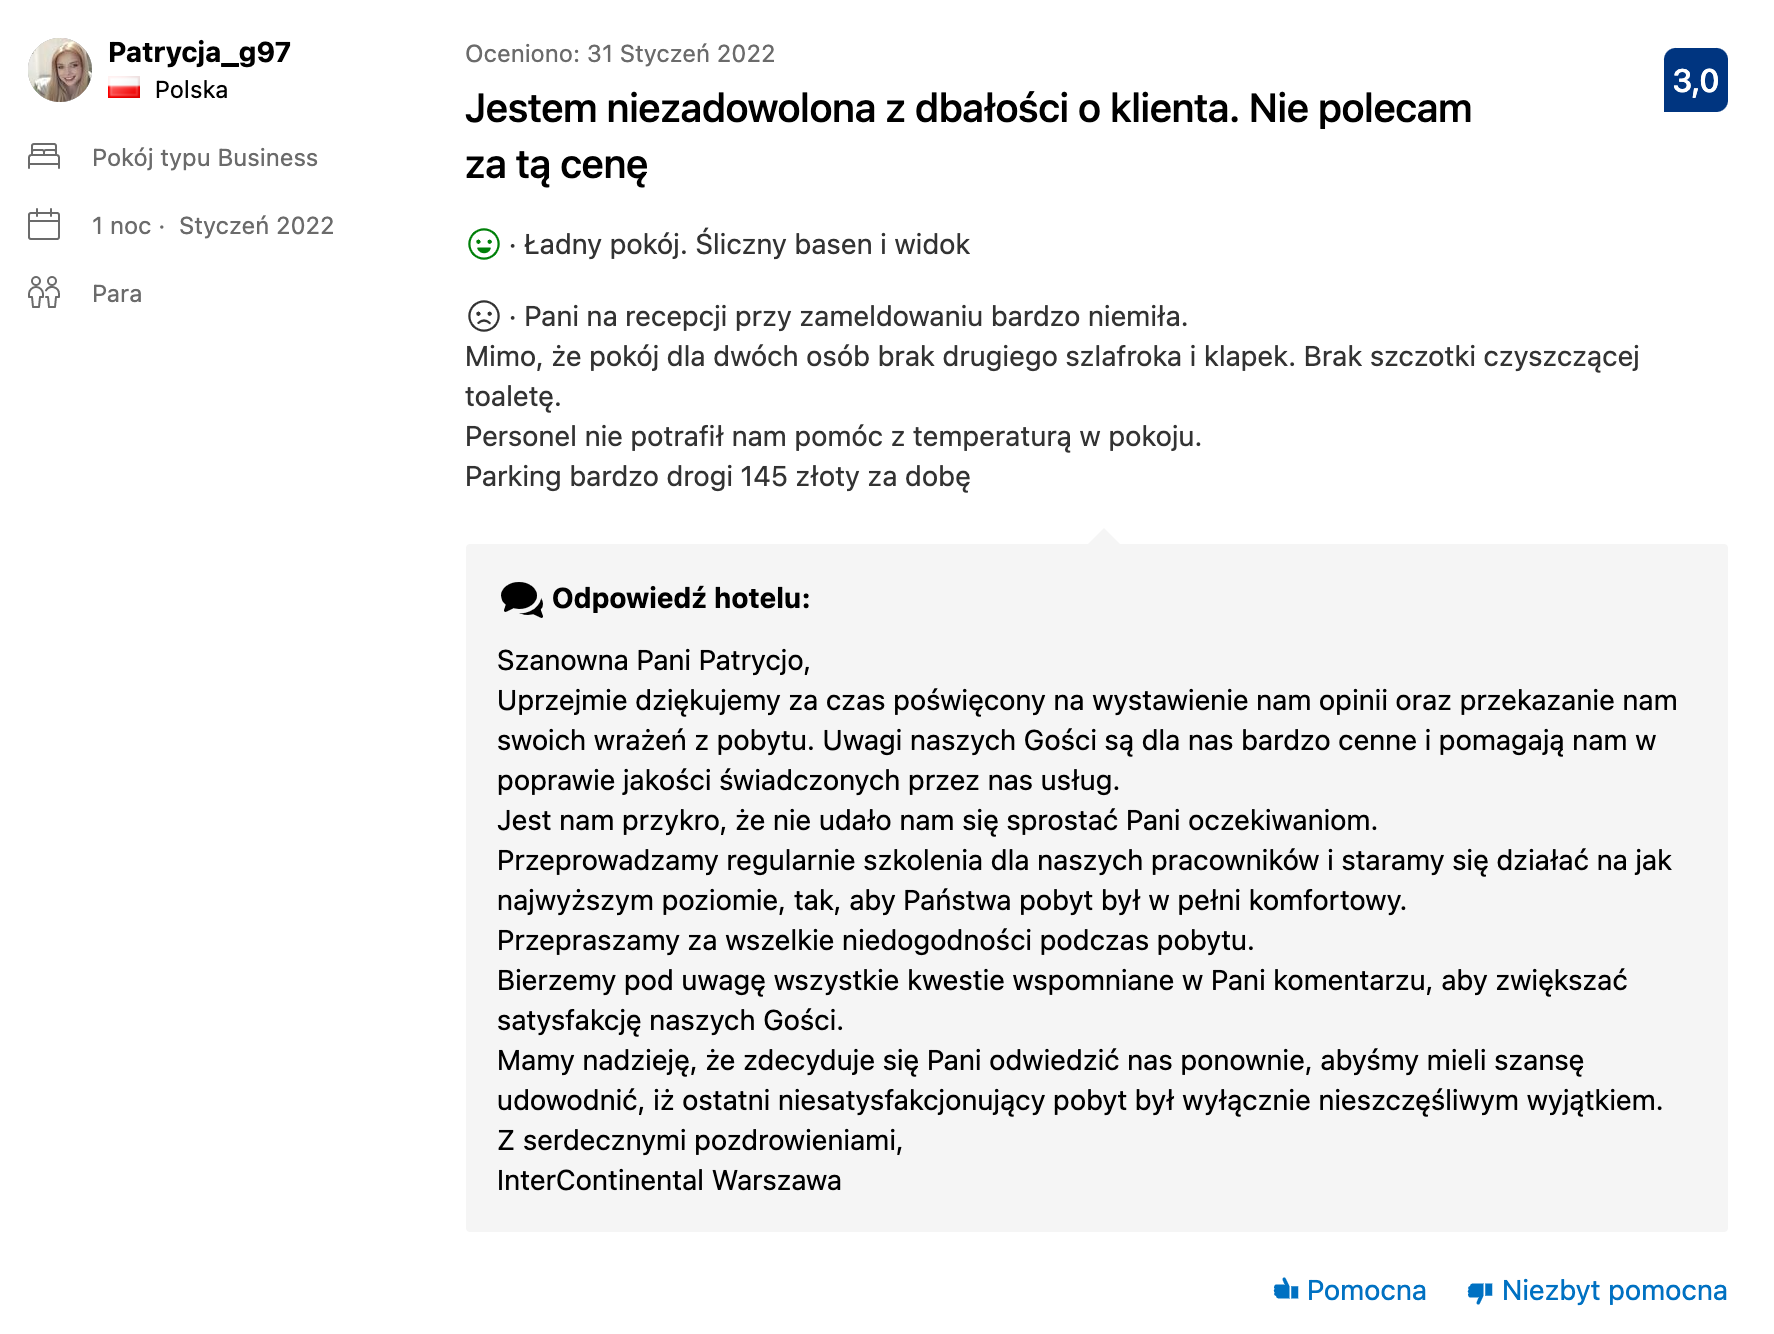Viewport: 1774px width, 1334px height.
Task: Click the green smiley positive icon
Action: [484, 244]
